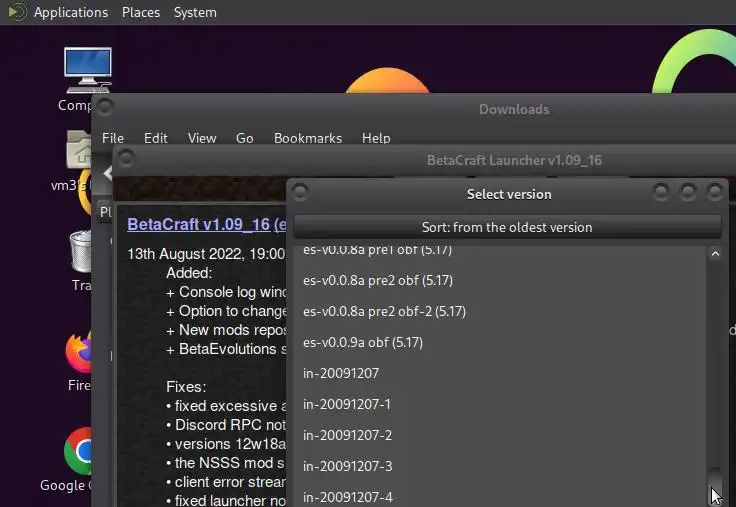
Task: Open the Places menu in top panel
Action: coord(141,12)
